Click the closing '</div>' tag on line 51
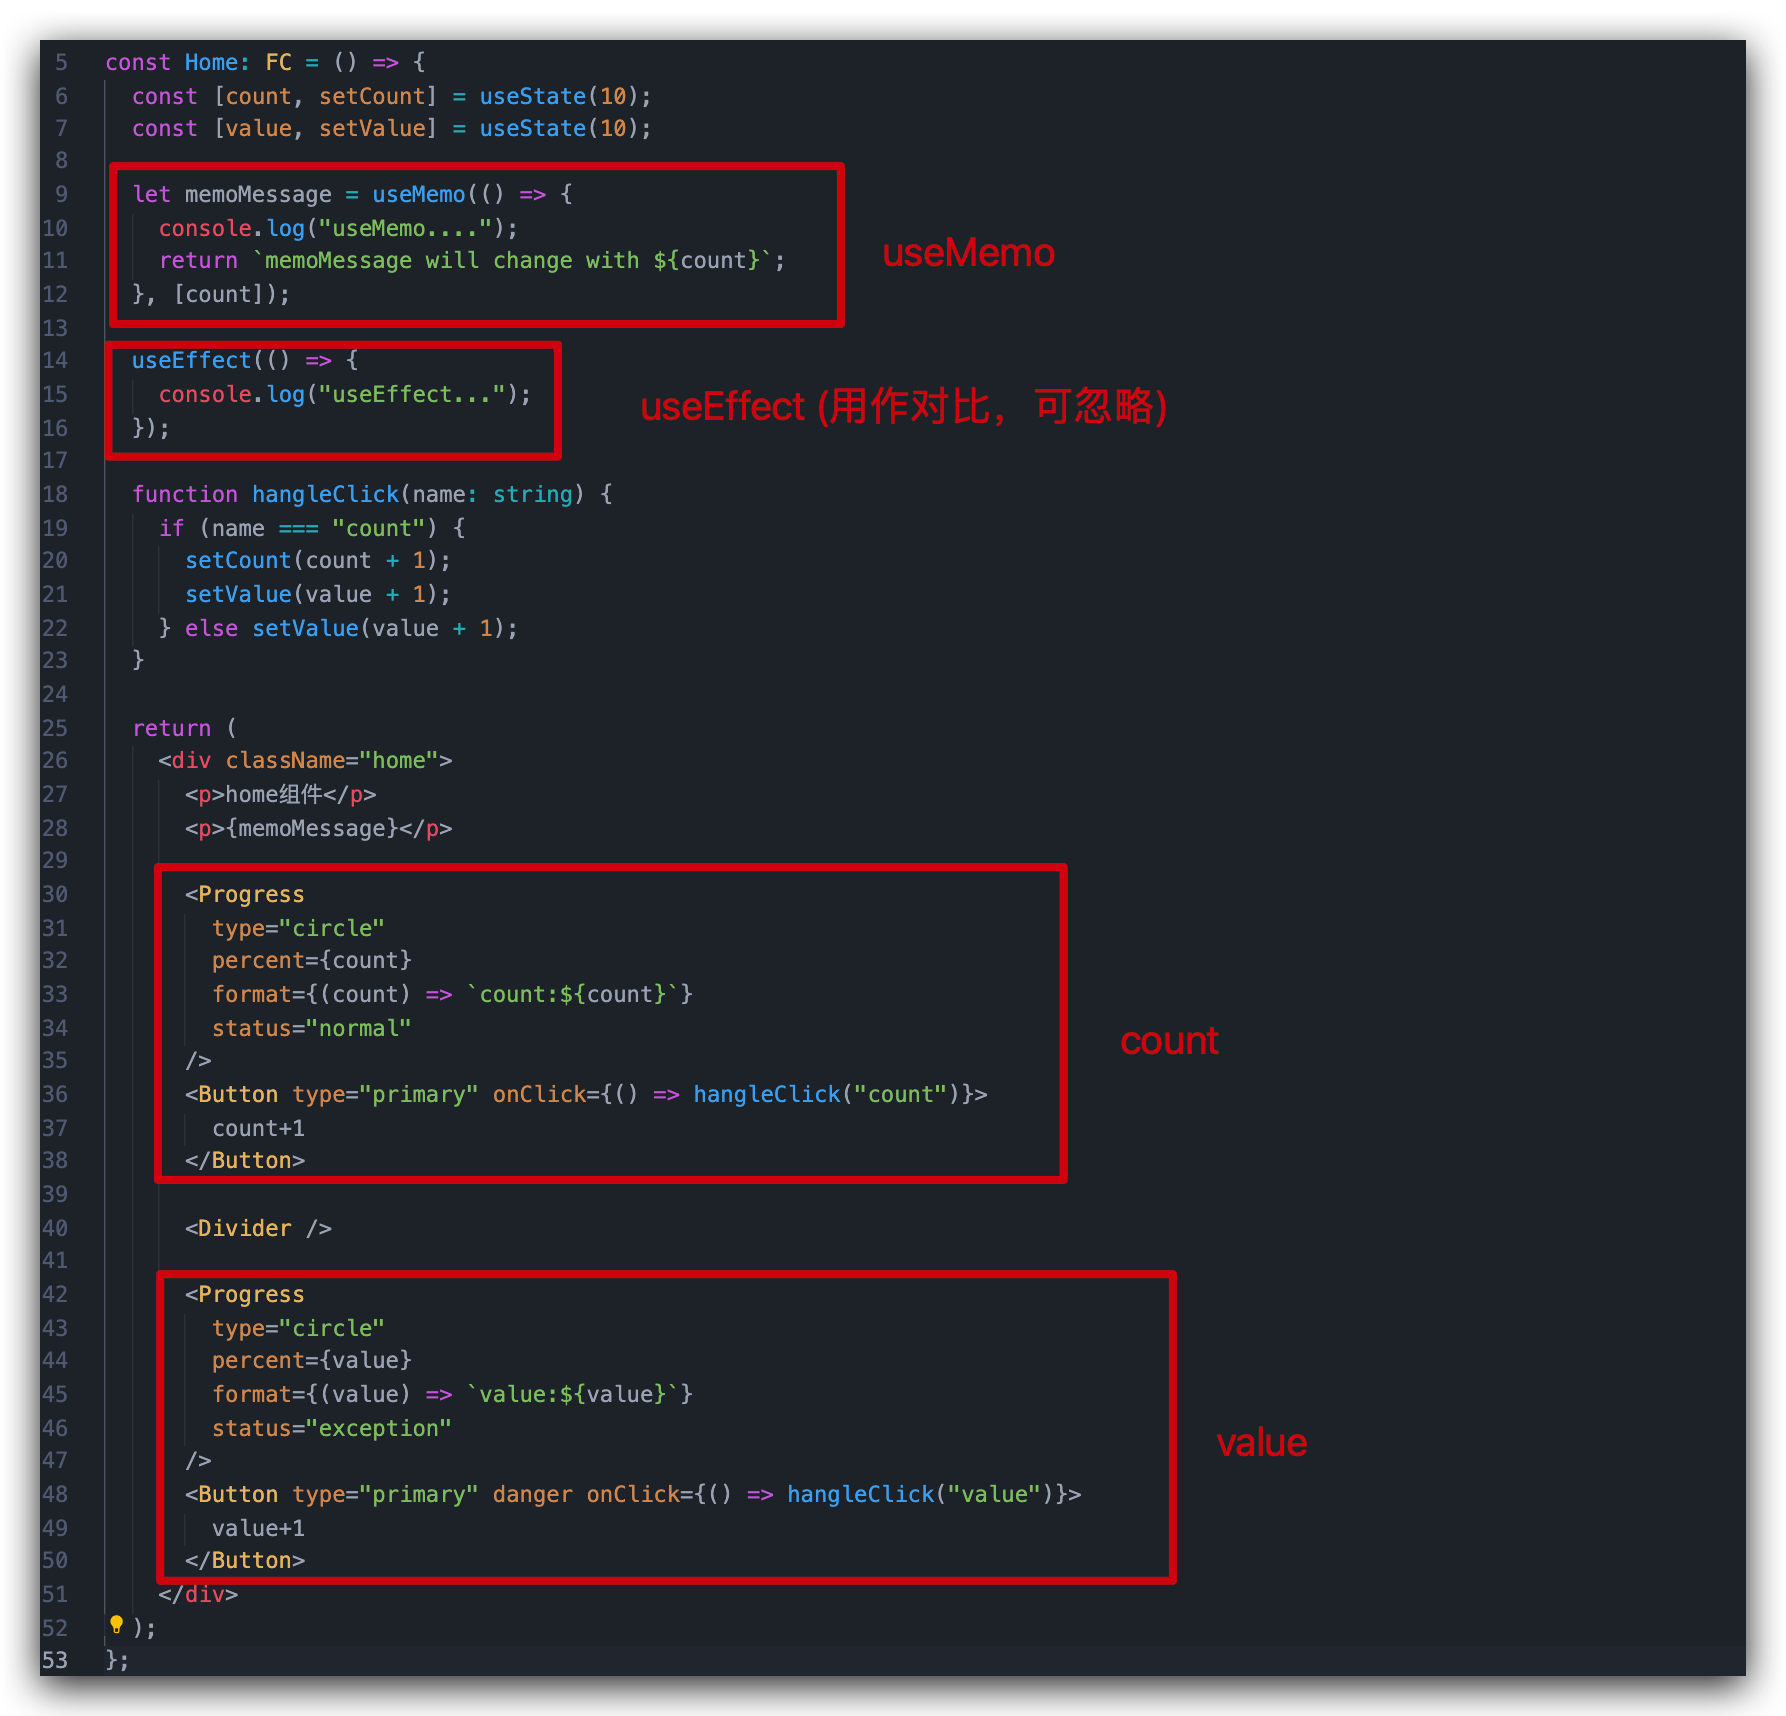The image size is (1786, 1716). click(x=198, y=1595)
